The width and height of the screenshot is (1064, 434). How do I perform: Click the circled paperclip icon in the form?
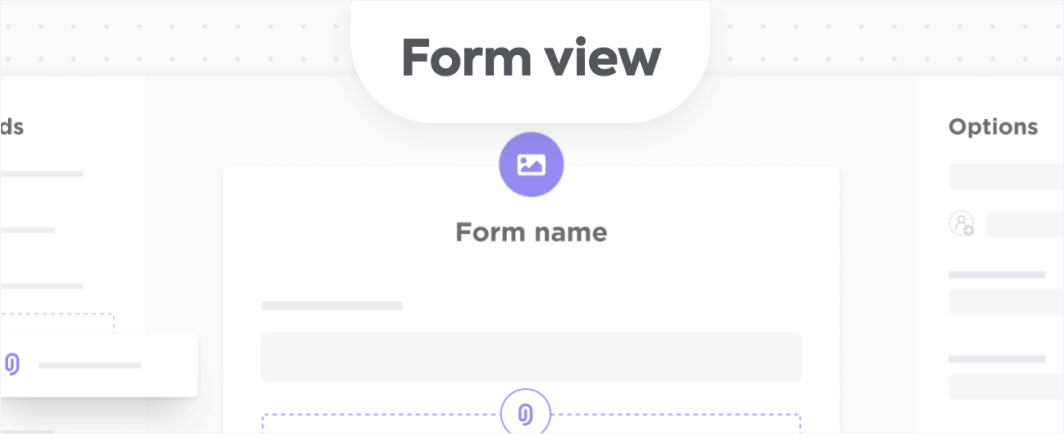pos(525,413)
